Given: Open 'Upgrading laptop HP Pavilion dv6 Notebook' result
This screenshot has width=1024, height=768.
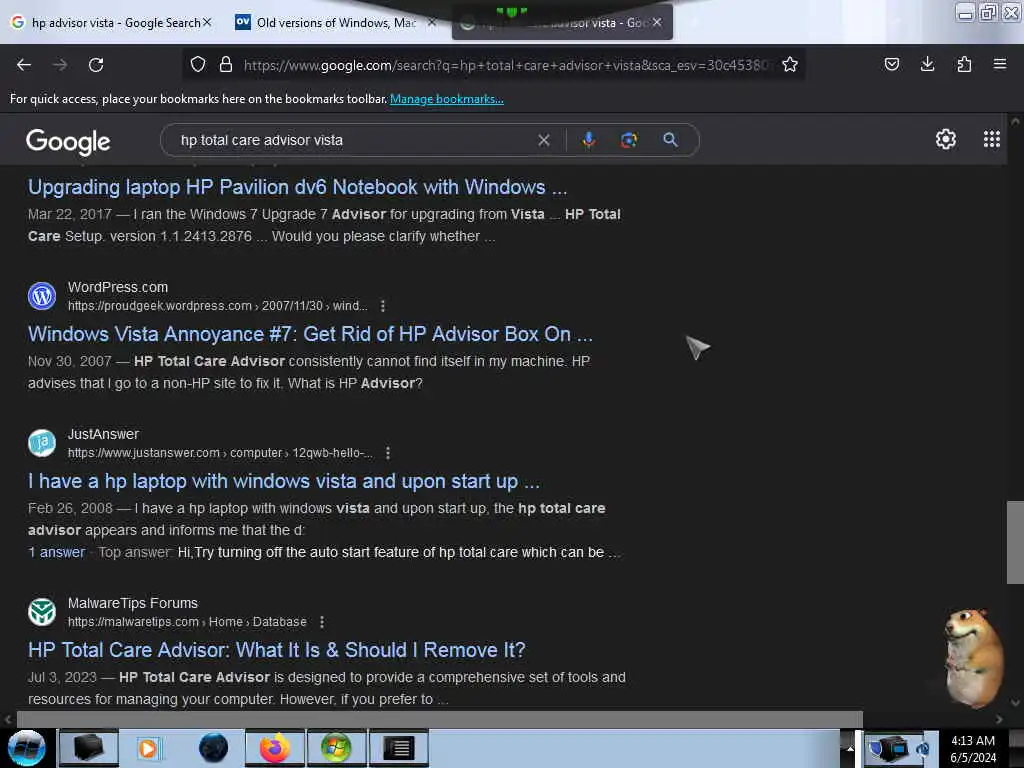Looking at the screenshot, I should coord(297,187).
